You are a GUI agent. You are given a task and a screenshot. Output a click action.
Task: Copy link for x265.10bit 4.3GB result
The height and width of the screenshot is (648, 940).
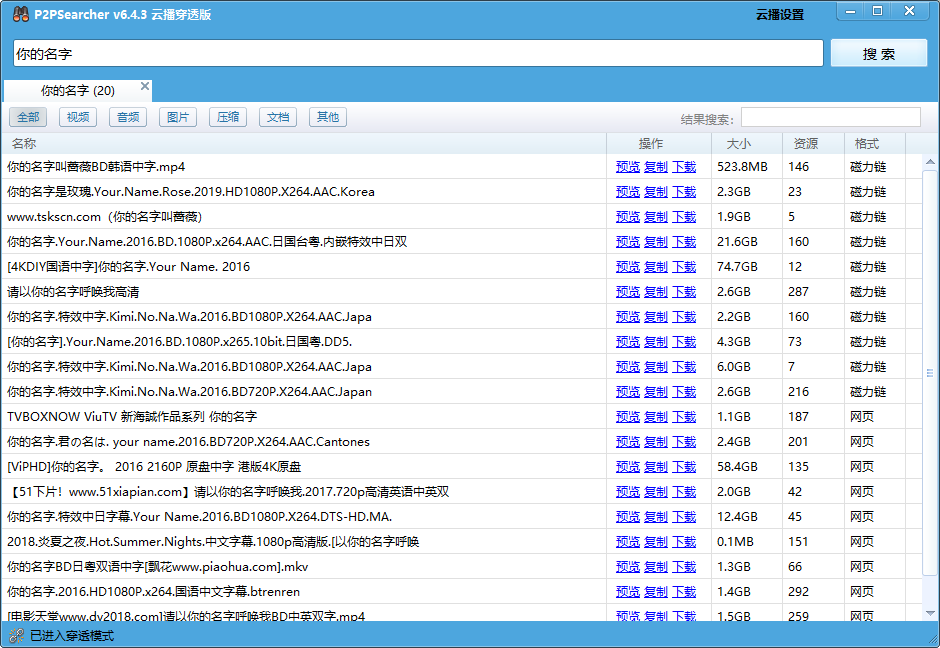656,342
